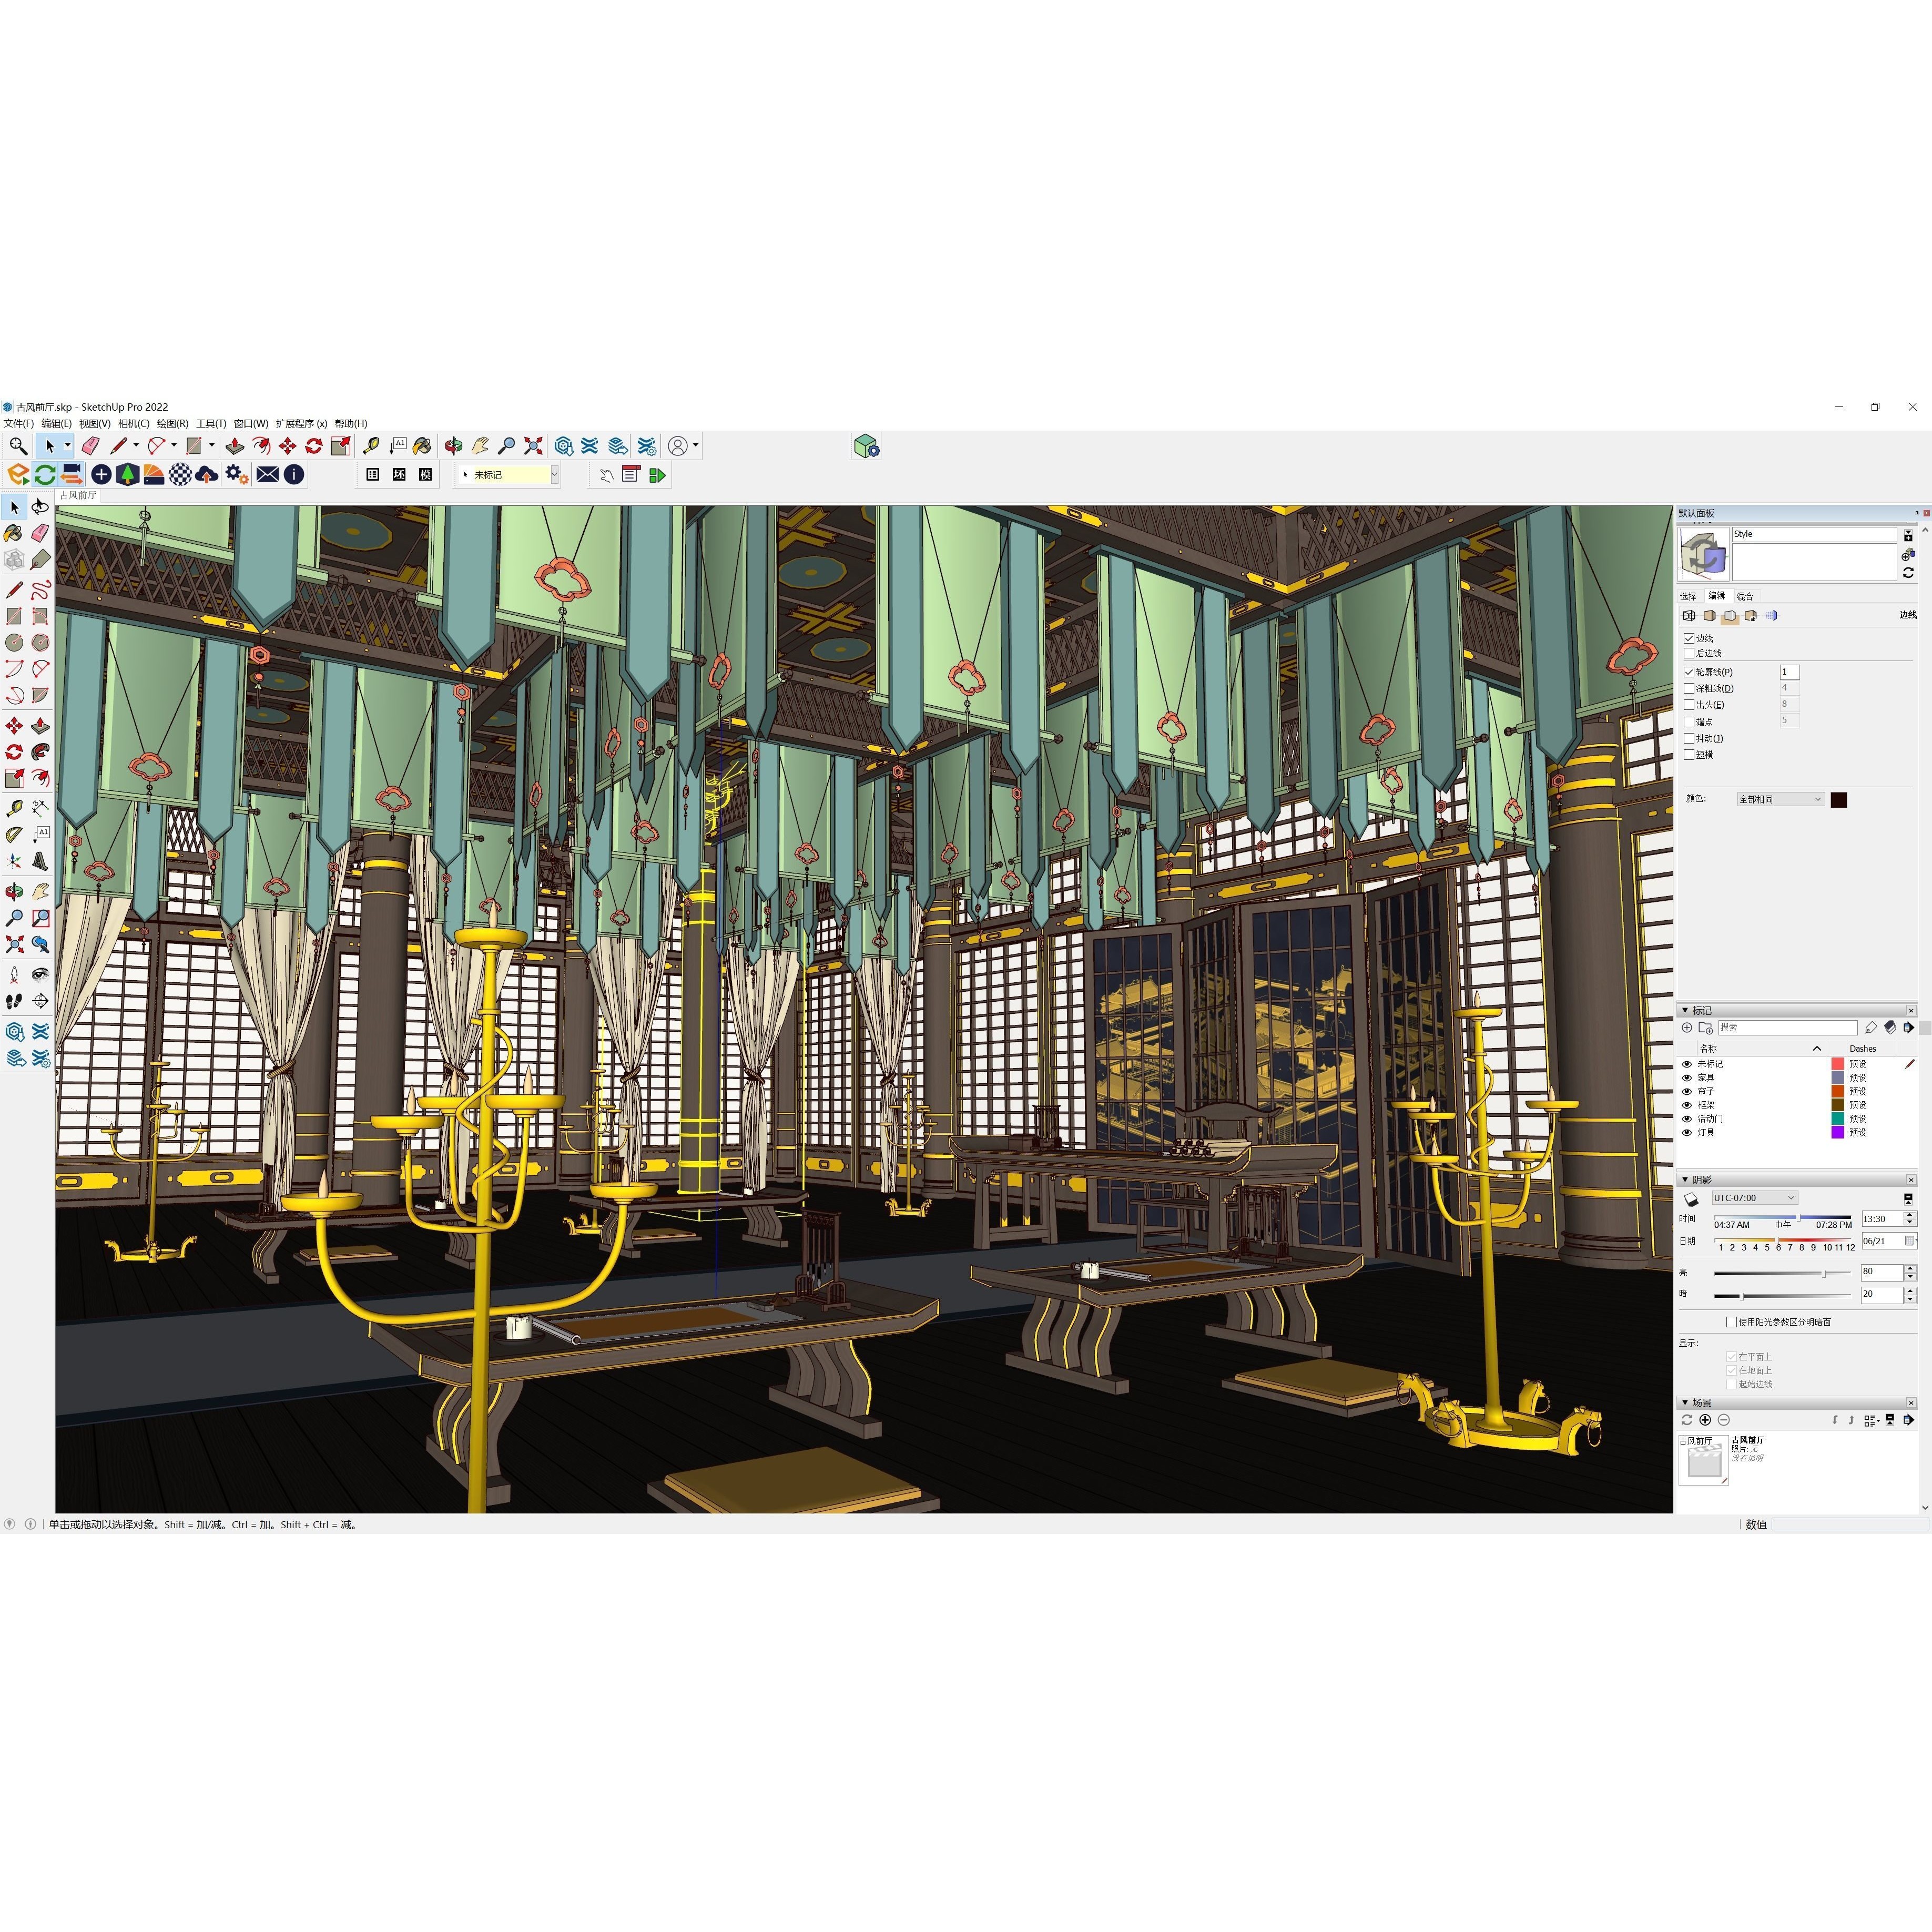Open the 3D Warehouse icon
Image resolution: width=1932 pixels, height=1932 pixels.
(564, 446)
